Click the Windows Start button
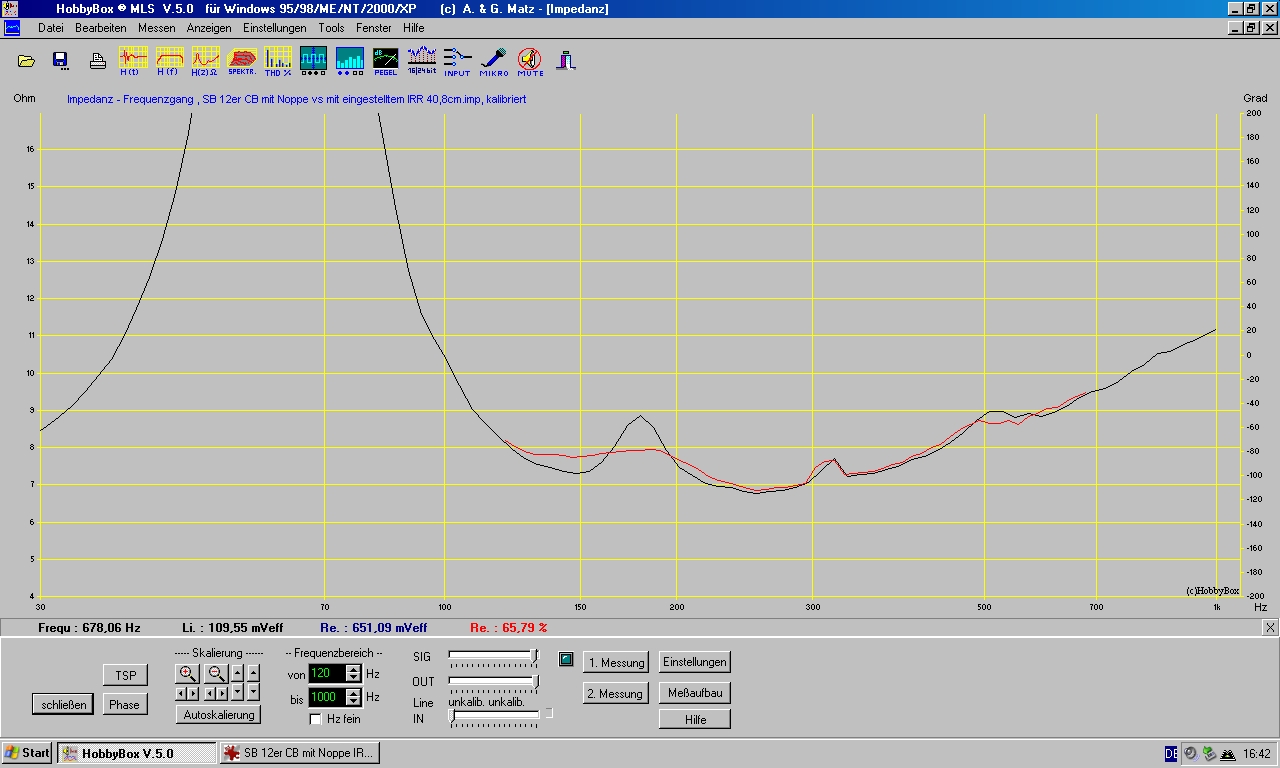 click(x=28, y=753)
